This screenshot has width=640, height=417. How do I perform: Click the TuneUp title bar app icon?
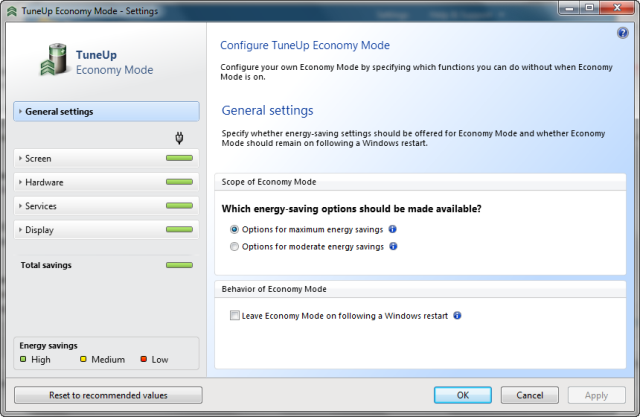click(x=12, y=11)
